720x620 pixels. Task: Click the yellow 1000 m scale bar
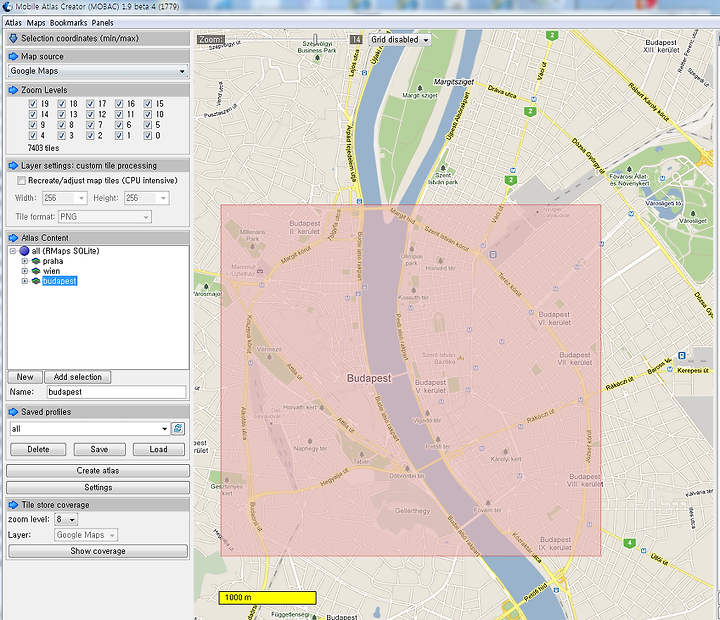[x=267, y=597]
